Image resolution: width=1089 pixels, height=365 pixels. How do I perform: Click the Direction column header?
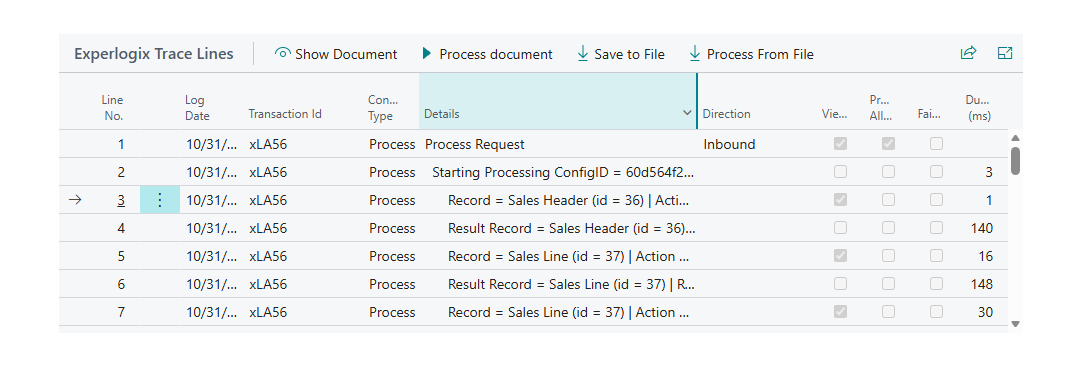(726, 114)
